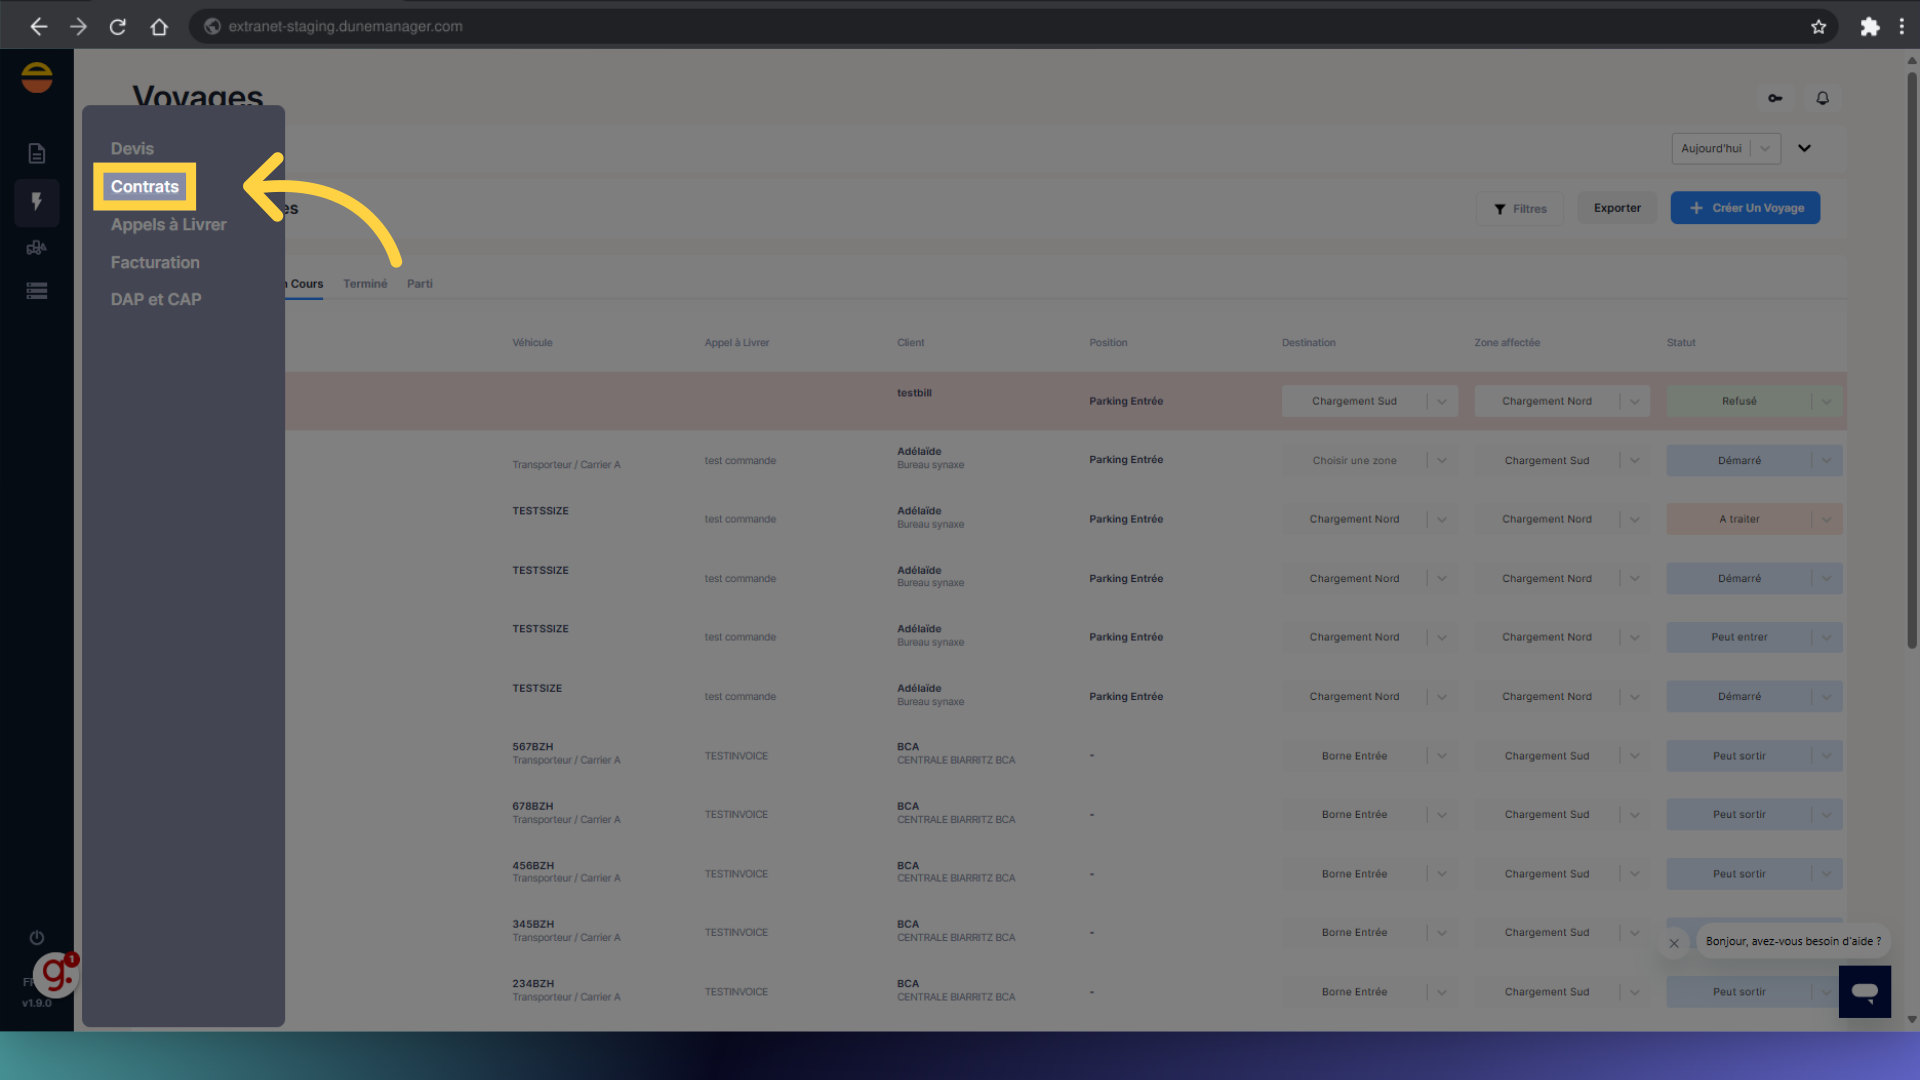Open Appels à Livrer menu entry
This screenshot has height=1080, width=1920.
point(168,225)
